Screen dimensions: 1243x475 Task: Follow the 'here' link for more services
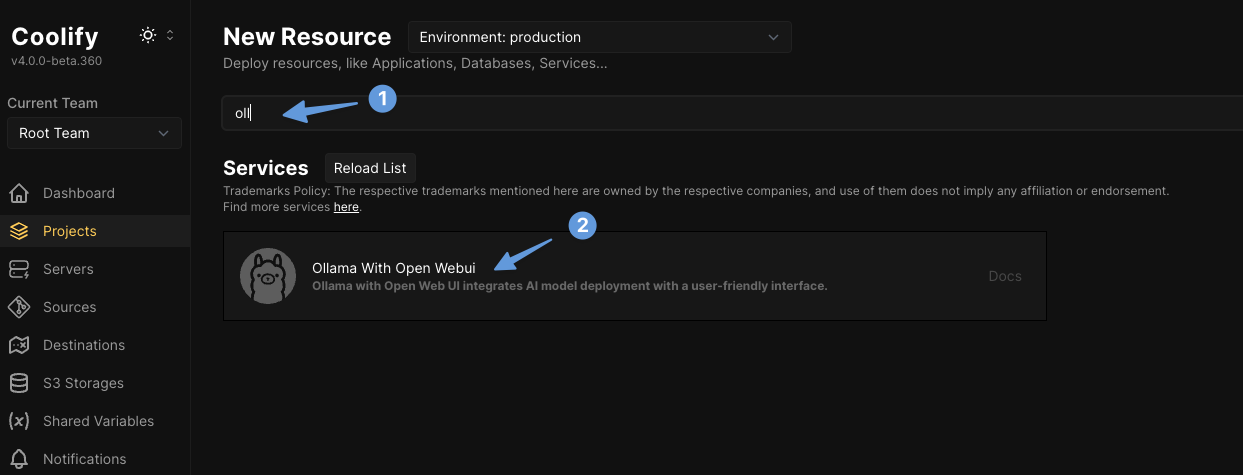pyautogui.click(x=346, y=207)
